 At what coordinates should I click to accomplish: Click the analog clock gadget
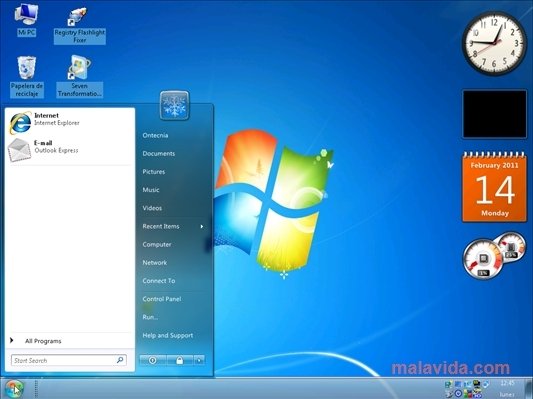(494, 43)
